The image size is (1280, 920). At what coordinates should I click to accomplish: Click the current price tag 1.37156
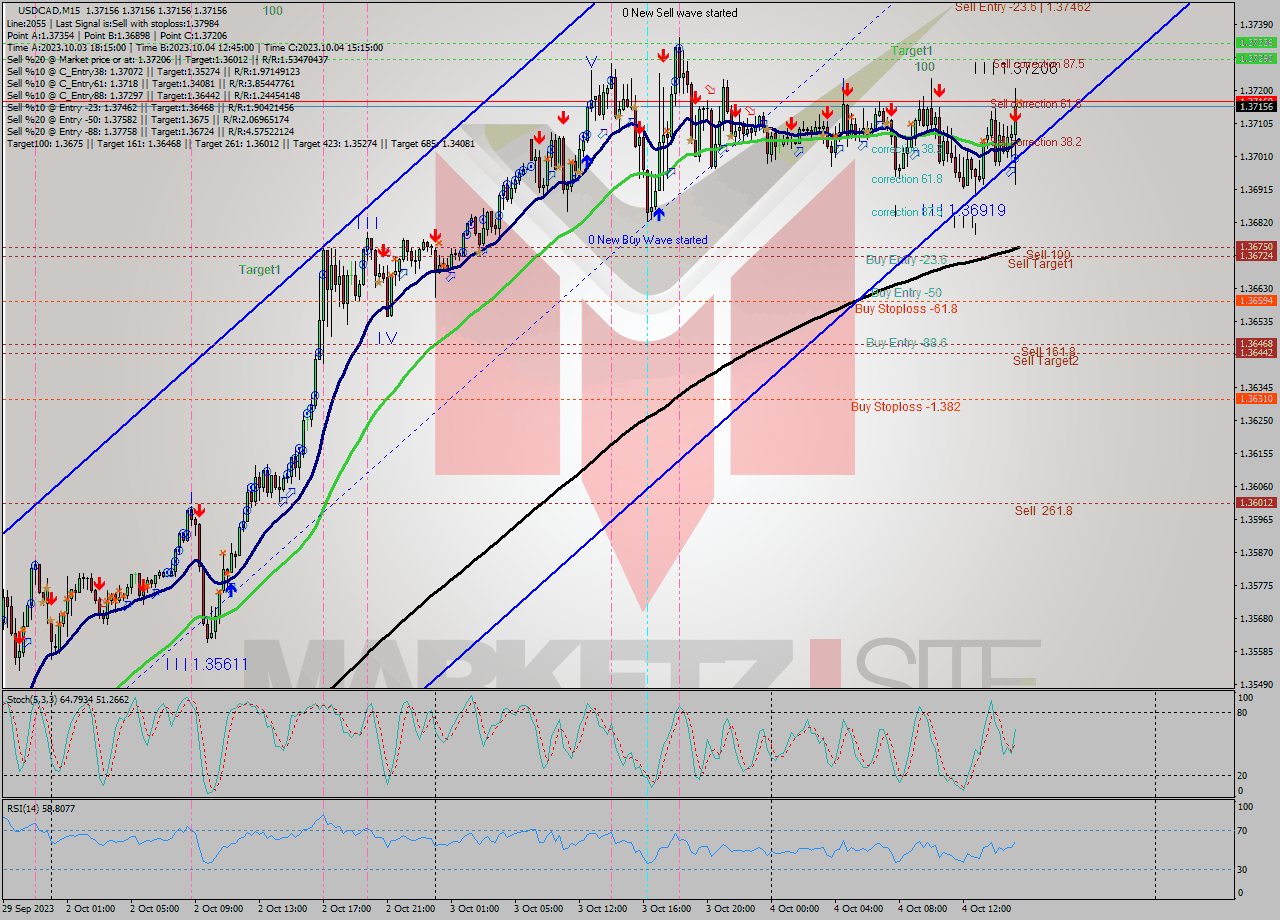1255,106
